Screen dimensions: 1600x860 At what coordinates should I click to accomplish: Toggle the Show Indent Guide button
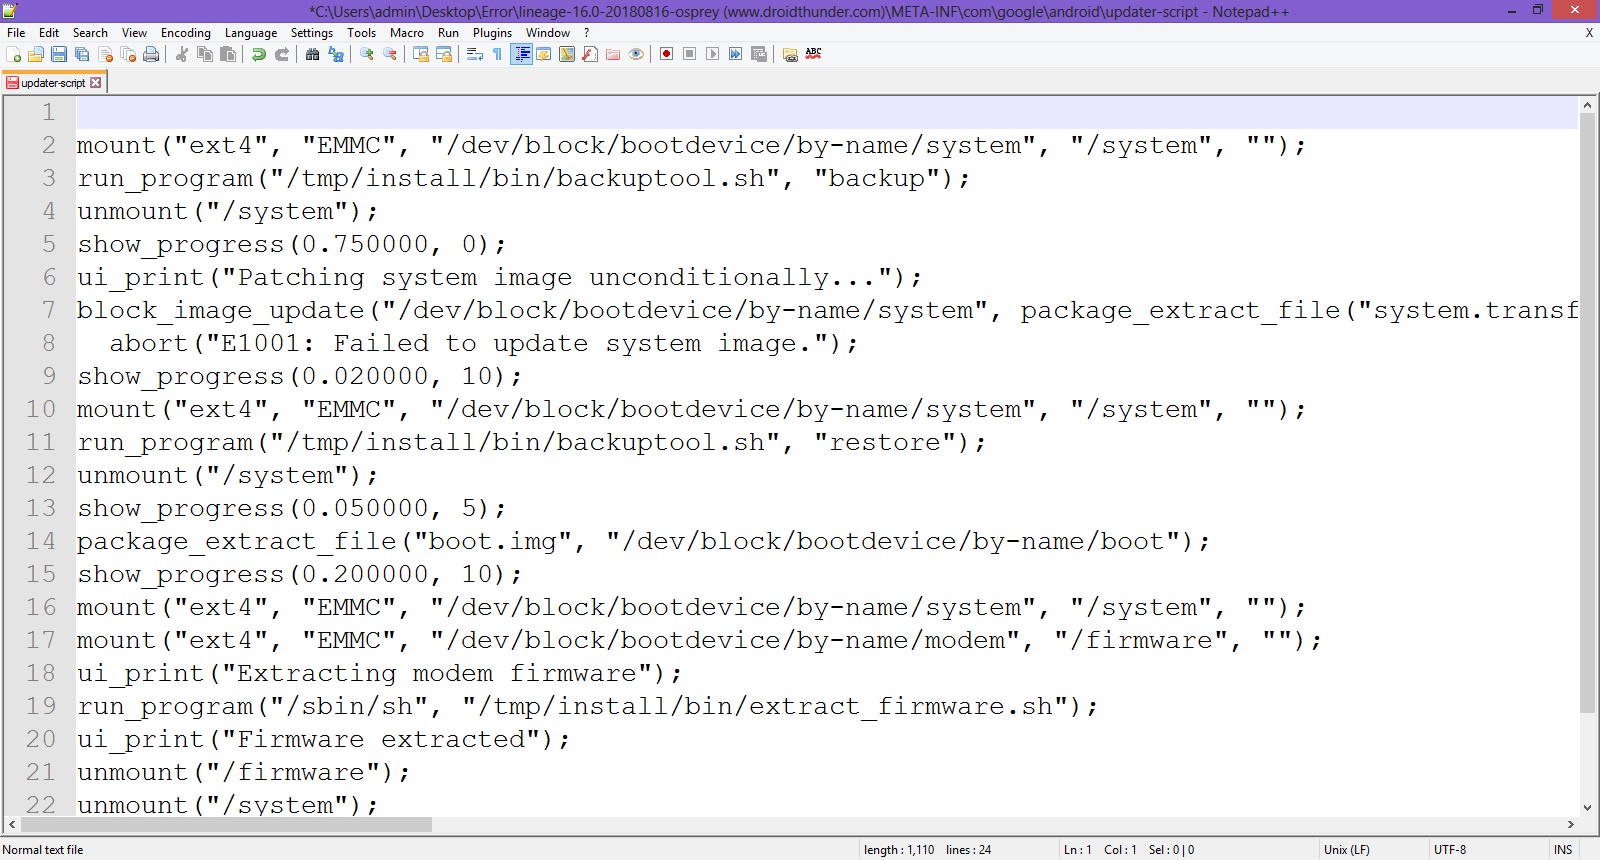[x=521, y=54]
